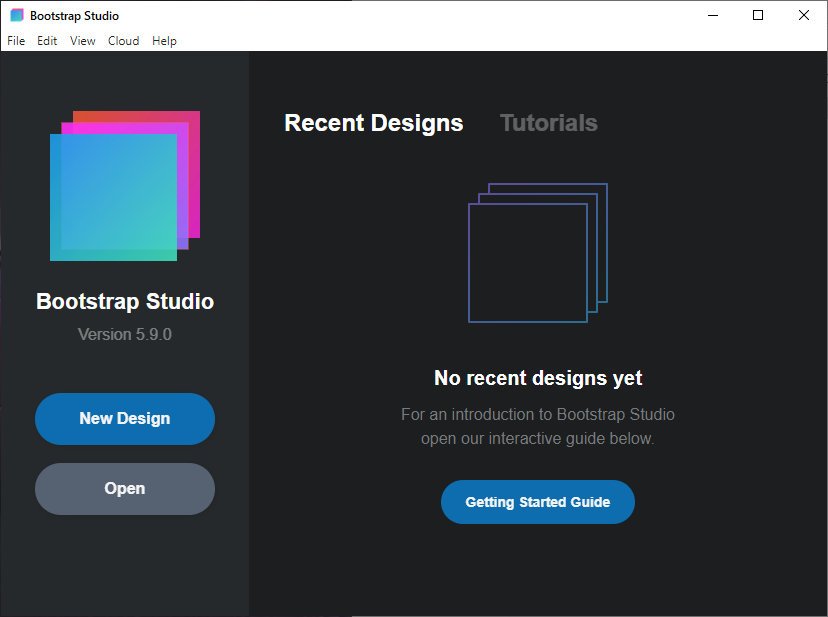Viewport: 828px width, 617px height.
Task: Click the large Bootstrap Studio logo
Action: 125,186
